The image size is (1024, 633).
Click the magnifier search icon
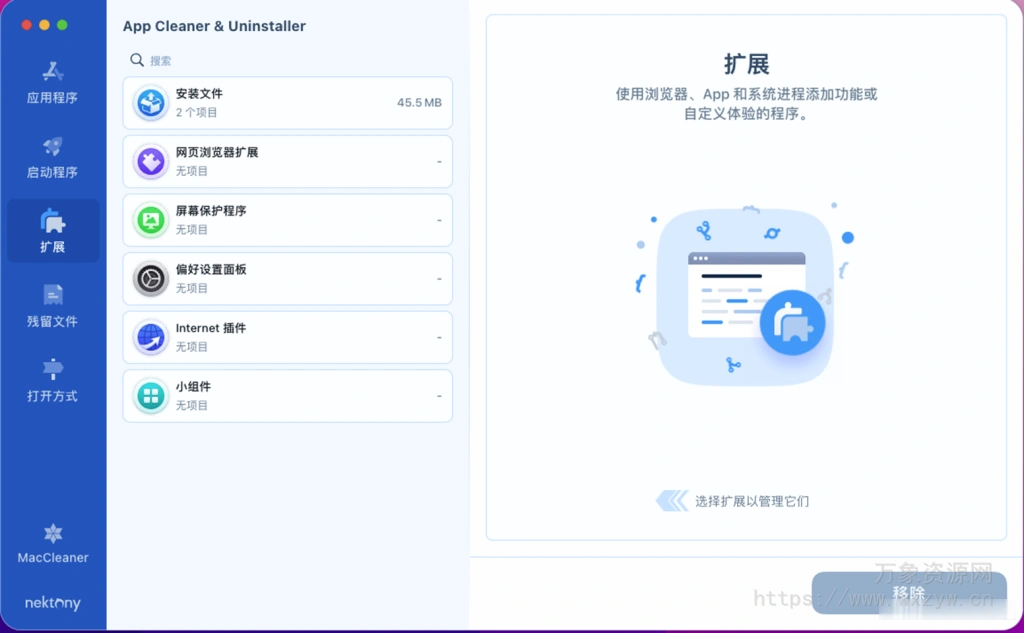point(137,60)
